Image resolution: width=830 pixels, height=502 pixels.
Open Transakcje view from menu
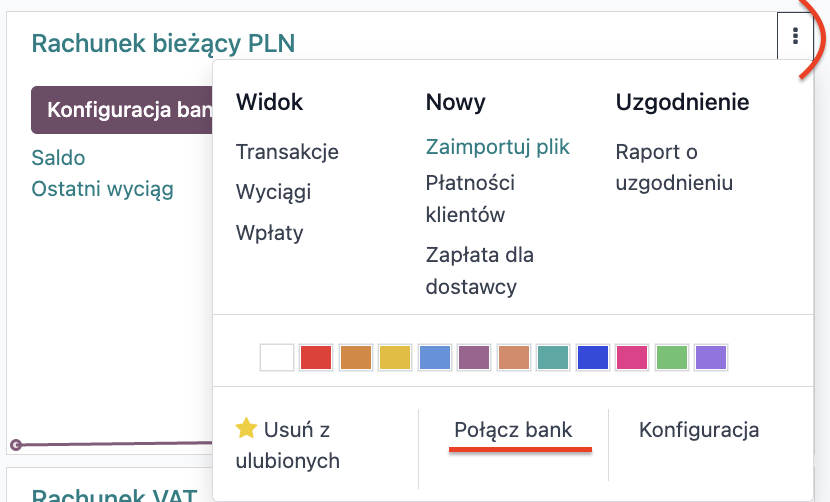[x=287, y=152]
